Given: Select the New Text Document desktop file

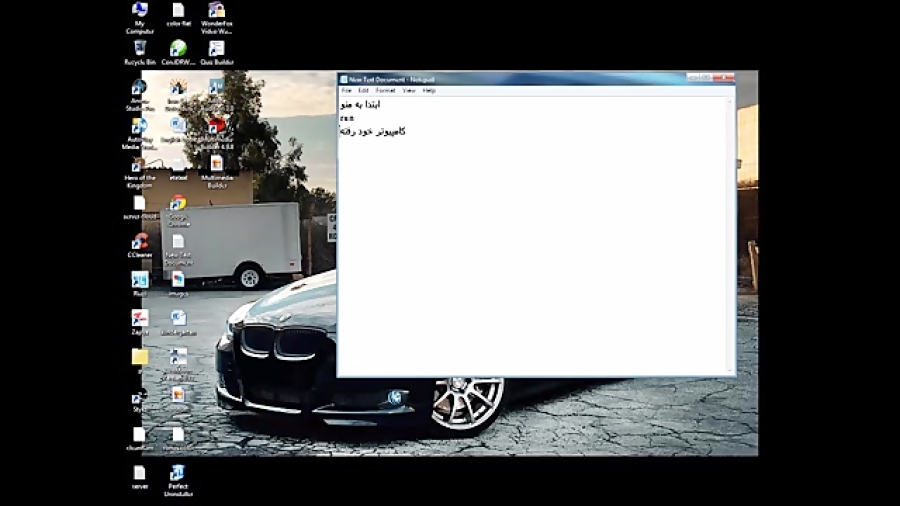Looking at the screenshot, I should click(179, 250).
